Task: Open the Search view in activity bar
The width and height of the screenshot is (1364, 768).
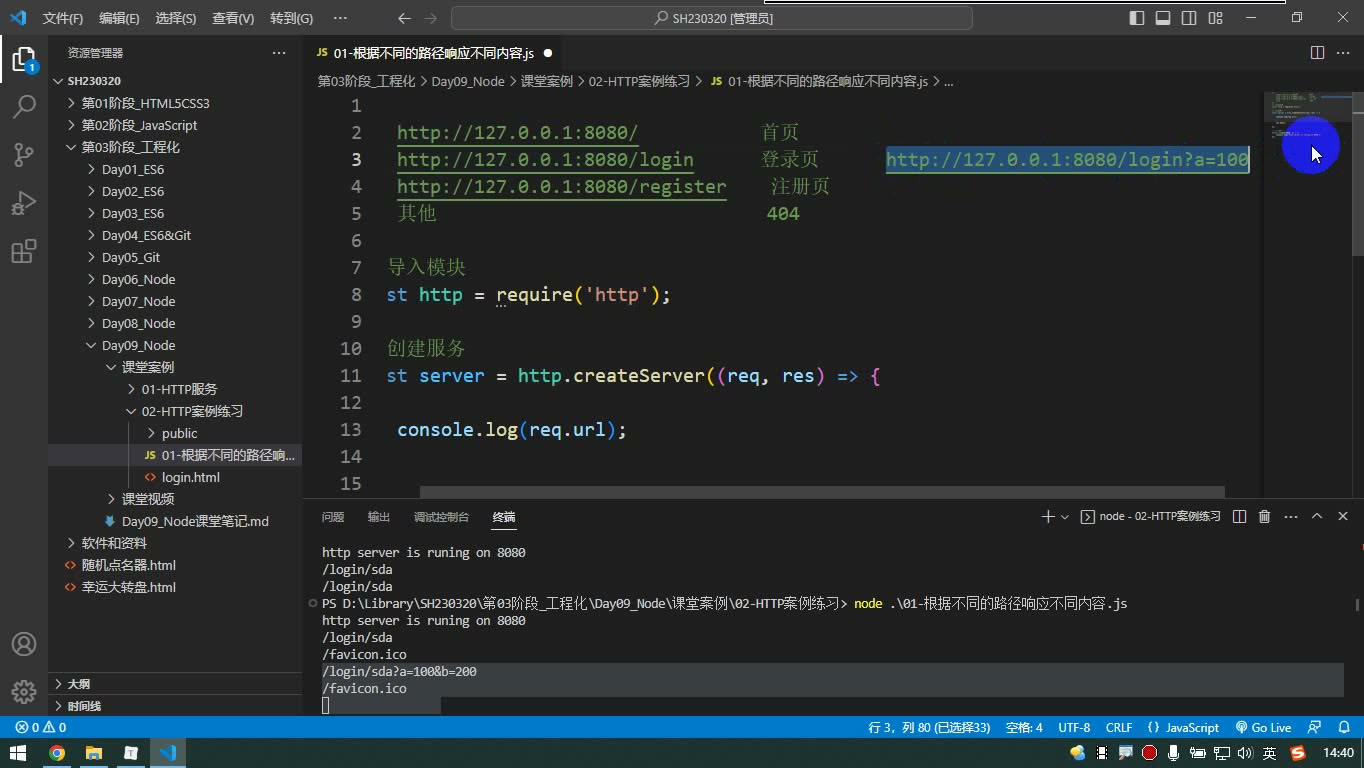Action: [23, 106]
